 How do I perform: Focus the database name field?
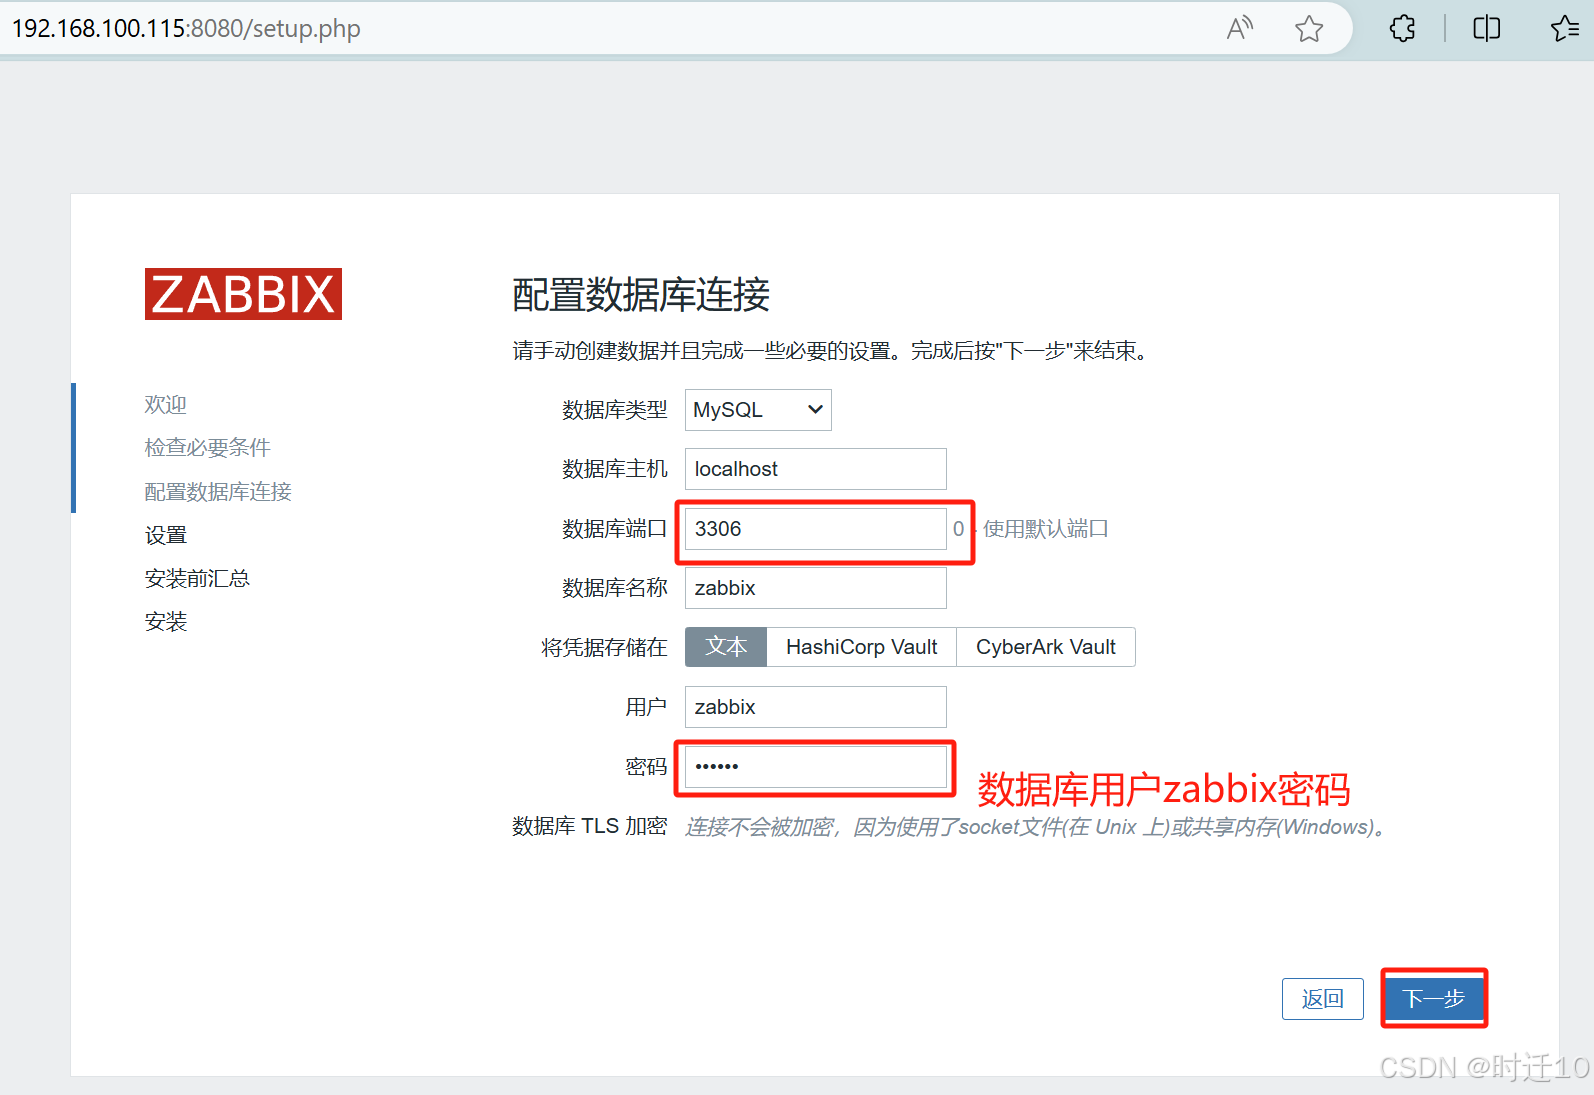tap(815, 588)
